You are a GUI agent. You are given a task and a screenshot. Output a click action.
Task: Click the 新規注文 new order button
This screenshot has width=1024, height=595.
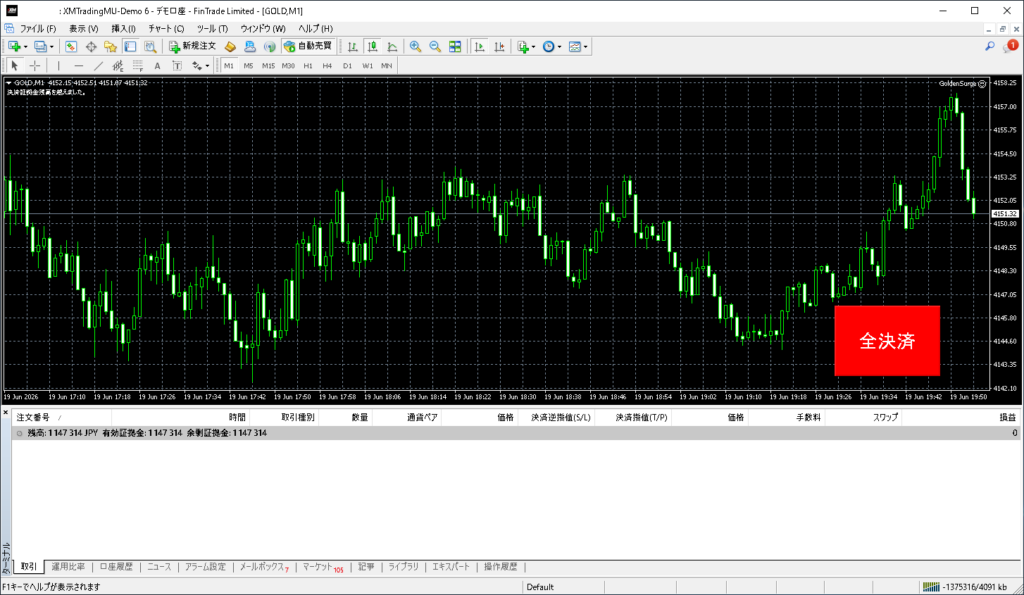tap(193, 46)
